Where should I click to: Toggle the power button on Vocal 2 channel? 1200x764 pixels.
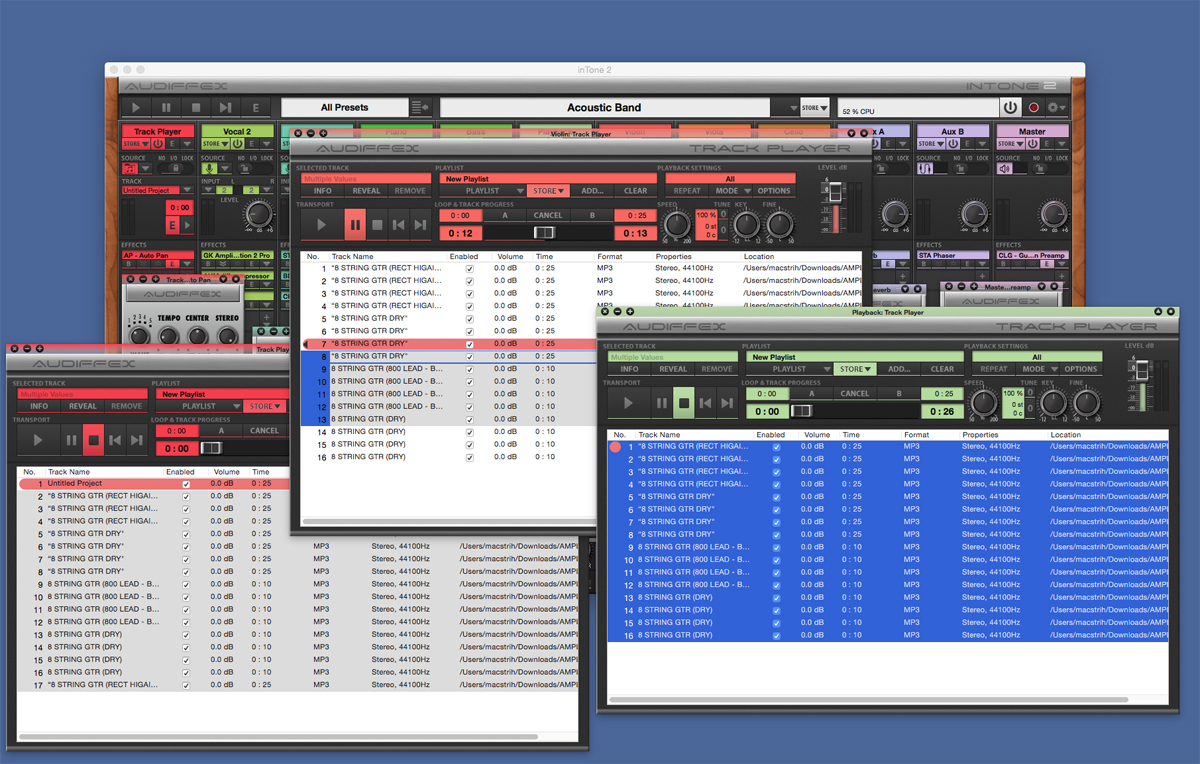(237, 143)
